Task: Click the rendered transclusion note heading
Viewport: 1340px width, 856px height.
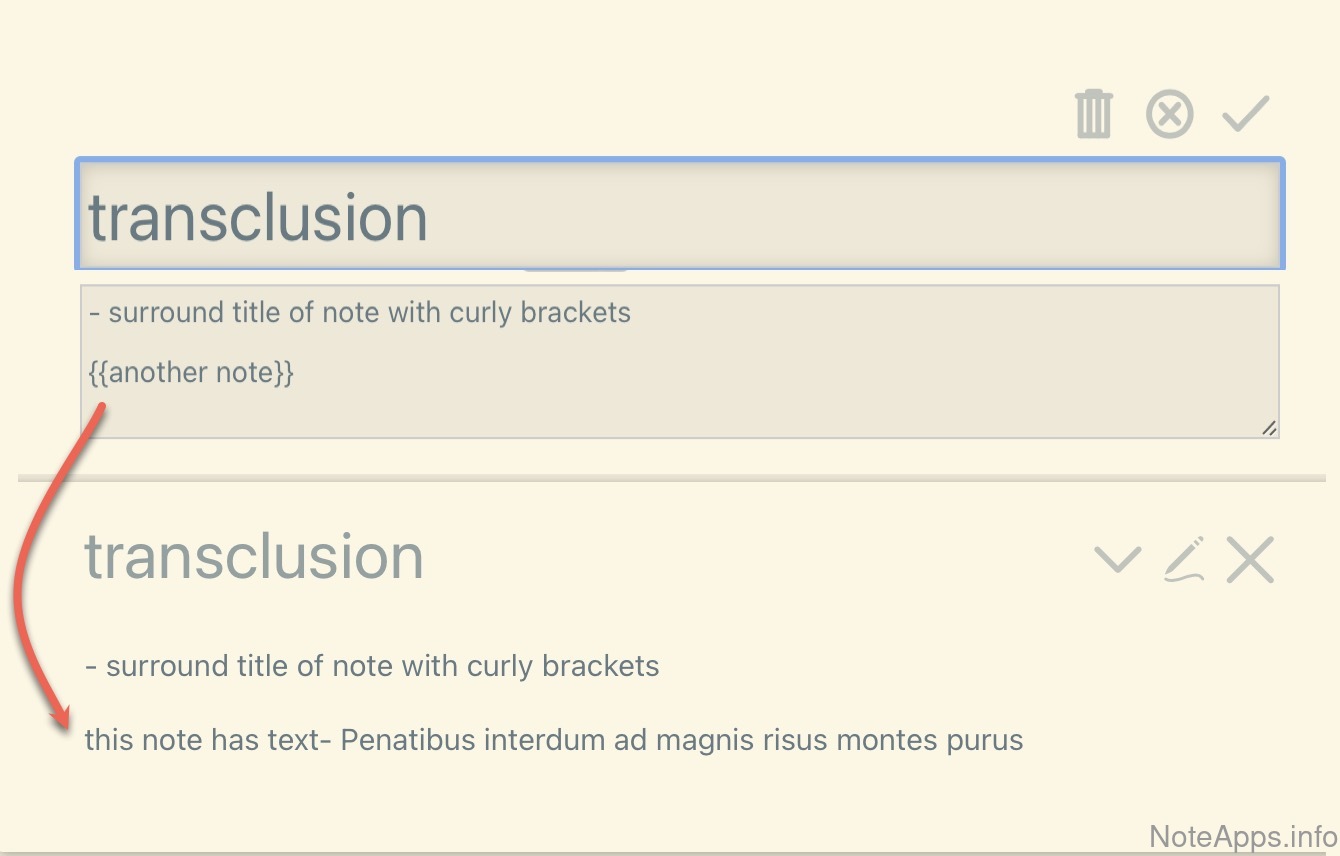Action: 254,556
